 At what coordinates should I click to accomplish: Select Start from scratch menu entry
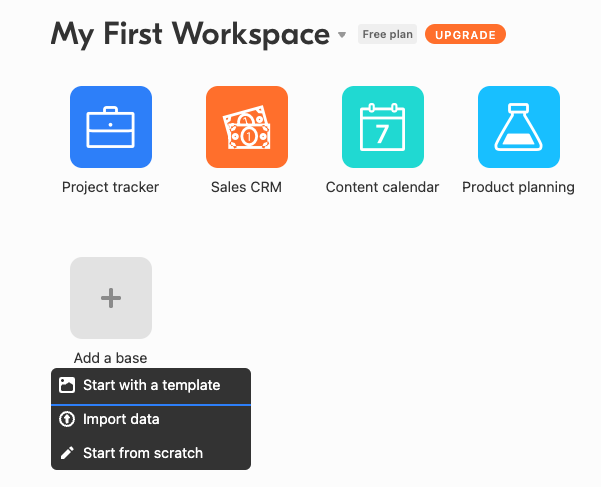151,453
